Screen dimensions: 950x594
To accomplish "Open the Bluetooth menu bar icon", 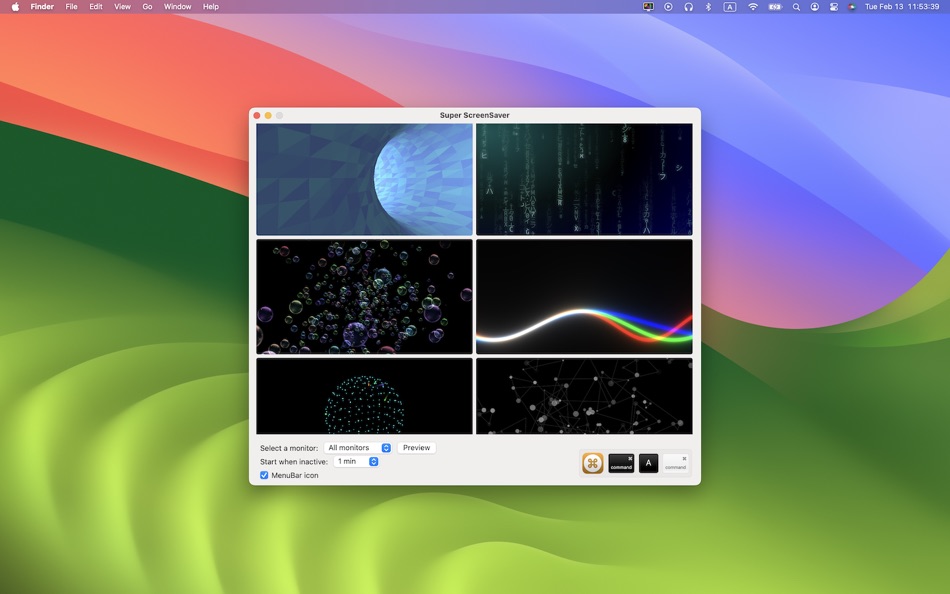I will (x=708, y=7).
